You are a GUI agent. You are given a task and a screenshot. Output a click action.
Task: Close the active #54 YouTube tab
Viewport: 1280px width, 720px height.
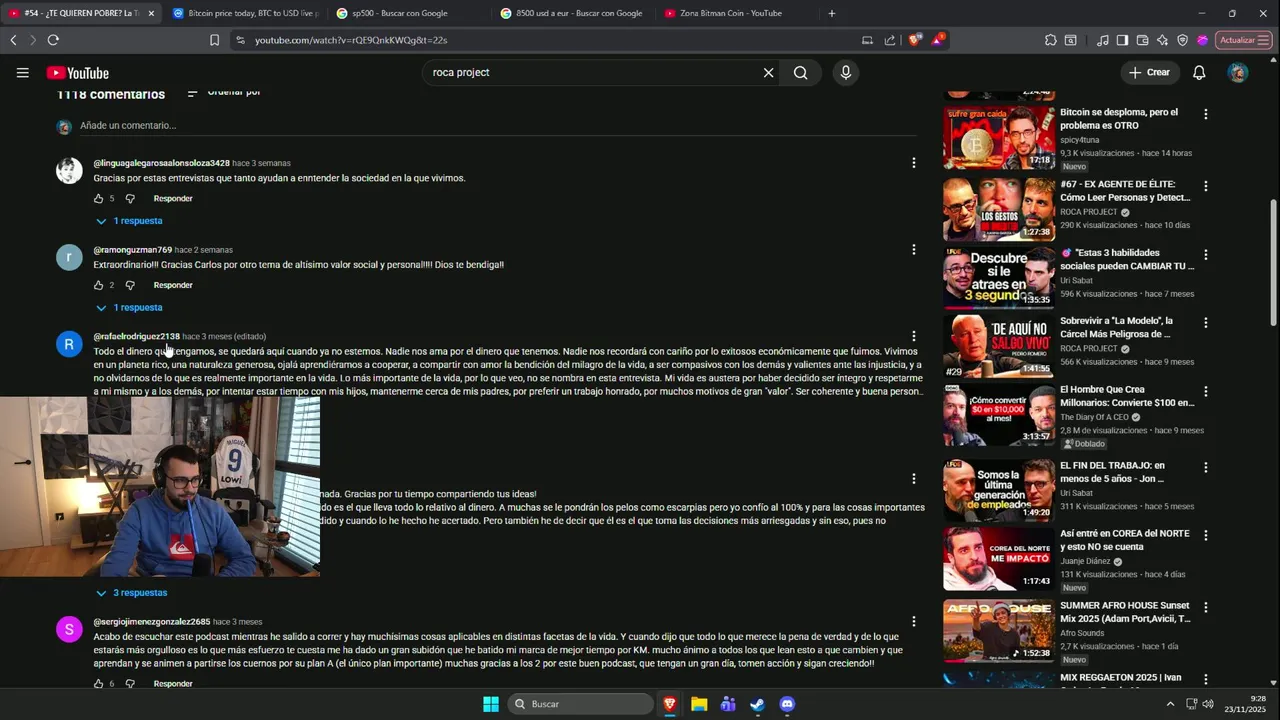click(151, 13)
